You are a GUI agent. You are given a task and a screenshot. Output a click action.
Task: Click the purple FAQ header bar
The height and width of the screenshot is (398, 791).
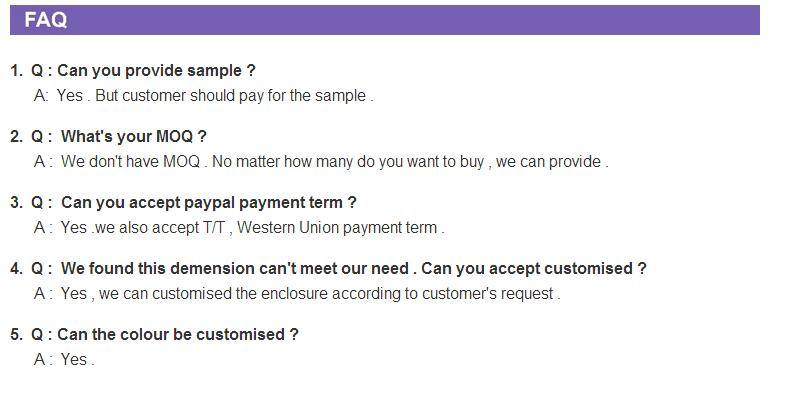tap(385, 20)
